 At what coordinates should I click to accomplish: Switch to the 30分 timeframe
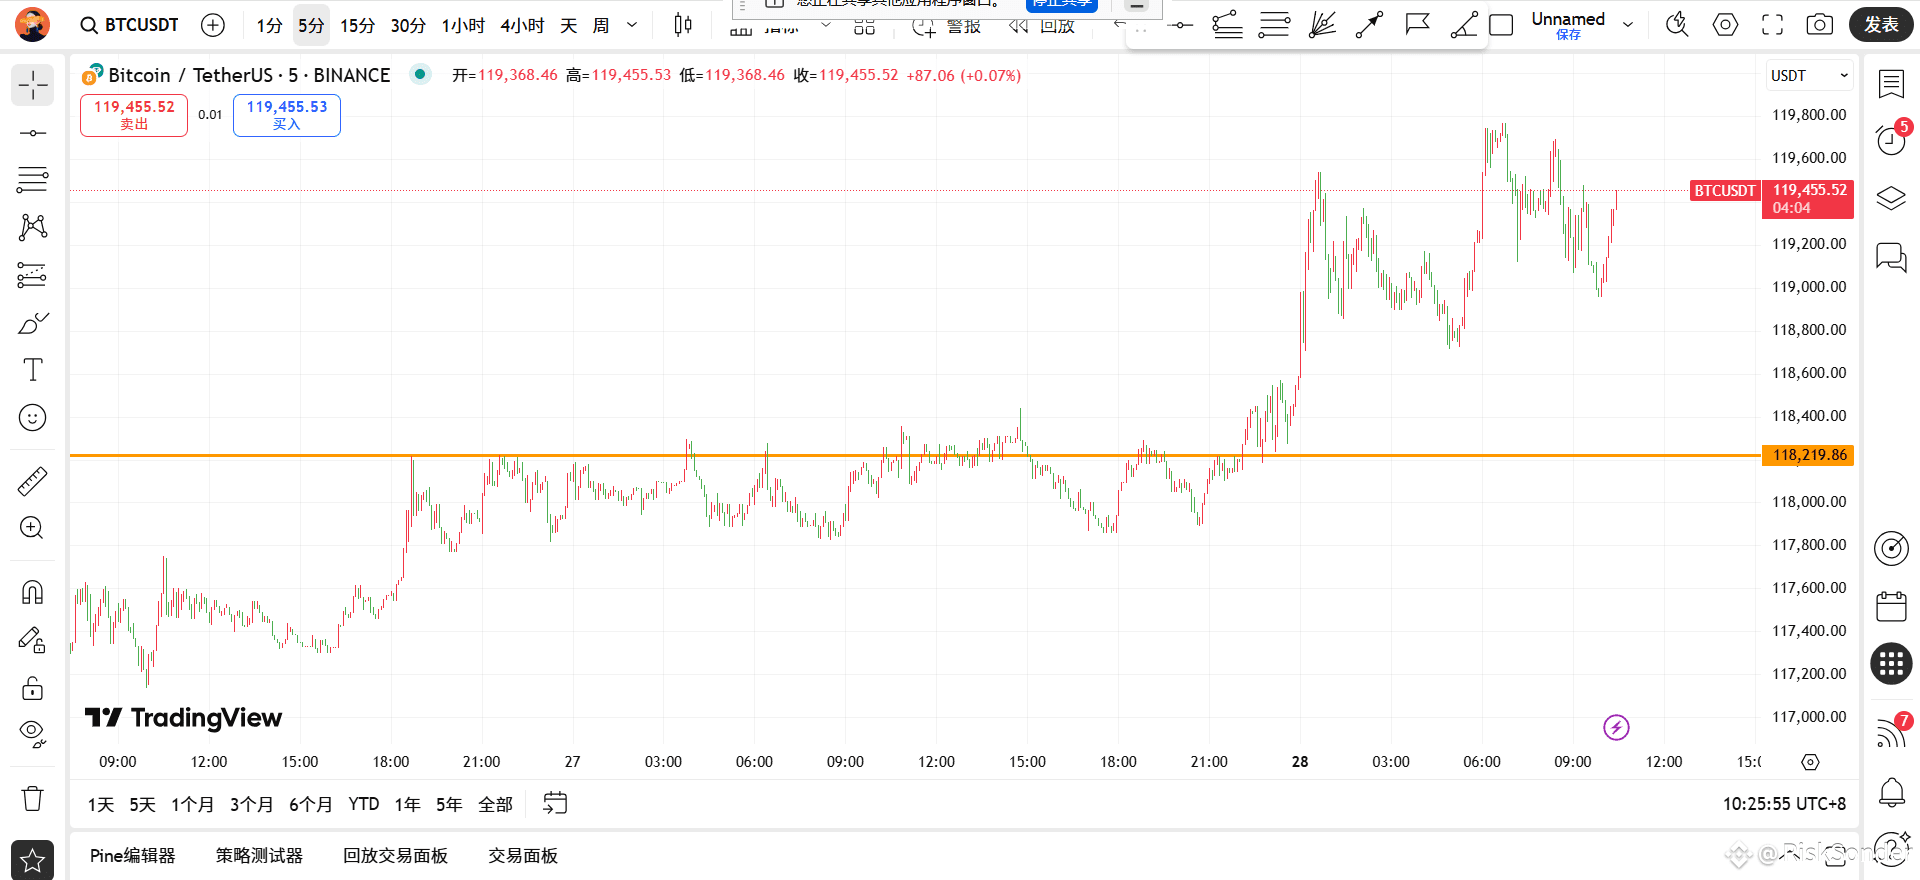pos(408,25)
